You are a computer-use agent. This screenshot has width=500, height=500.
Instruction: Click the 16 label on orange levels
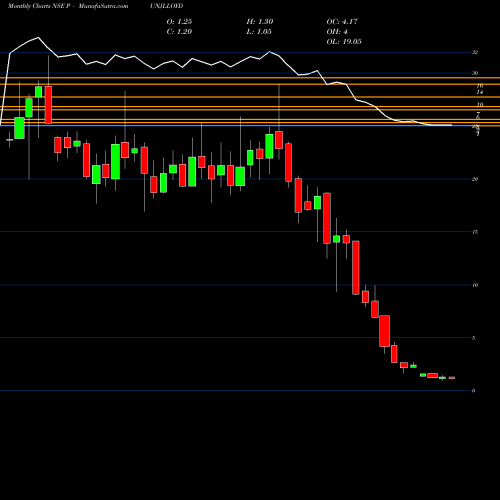click(x=480, y=86)
